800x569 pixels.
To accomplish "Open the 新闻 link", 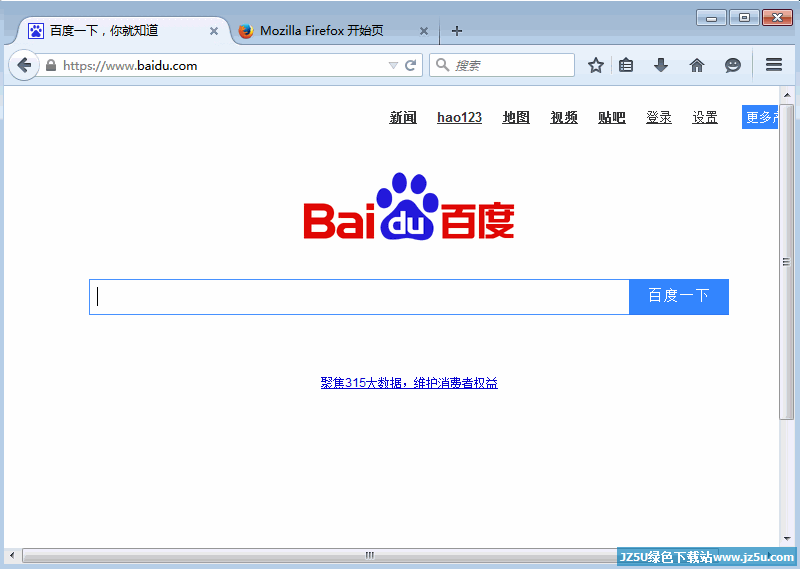I will pos(403,117).
